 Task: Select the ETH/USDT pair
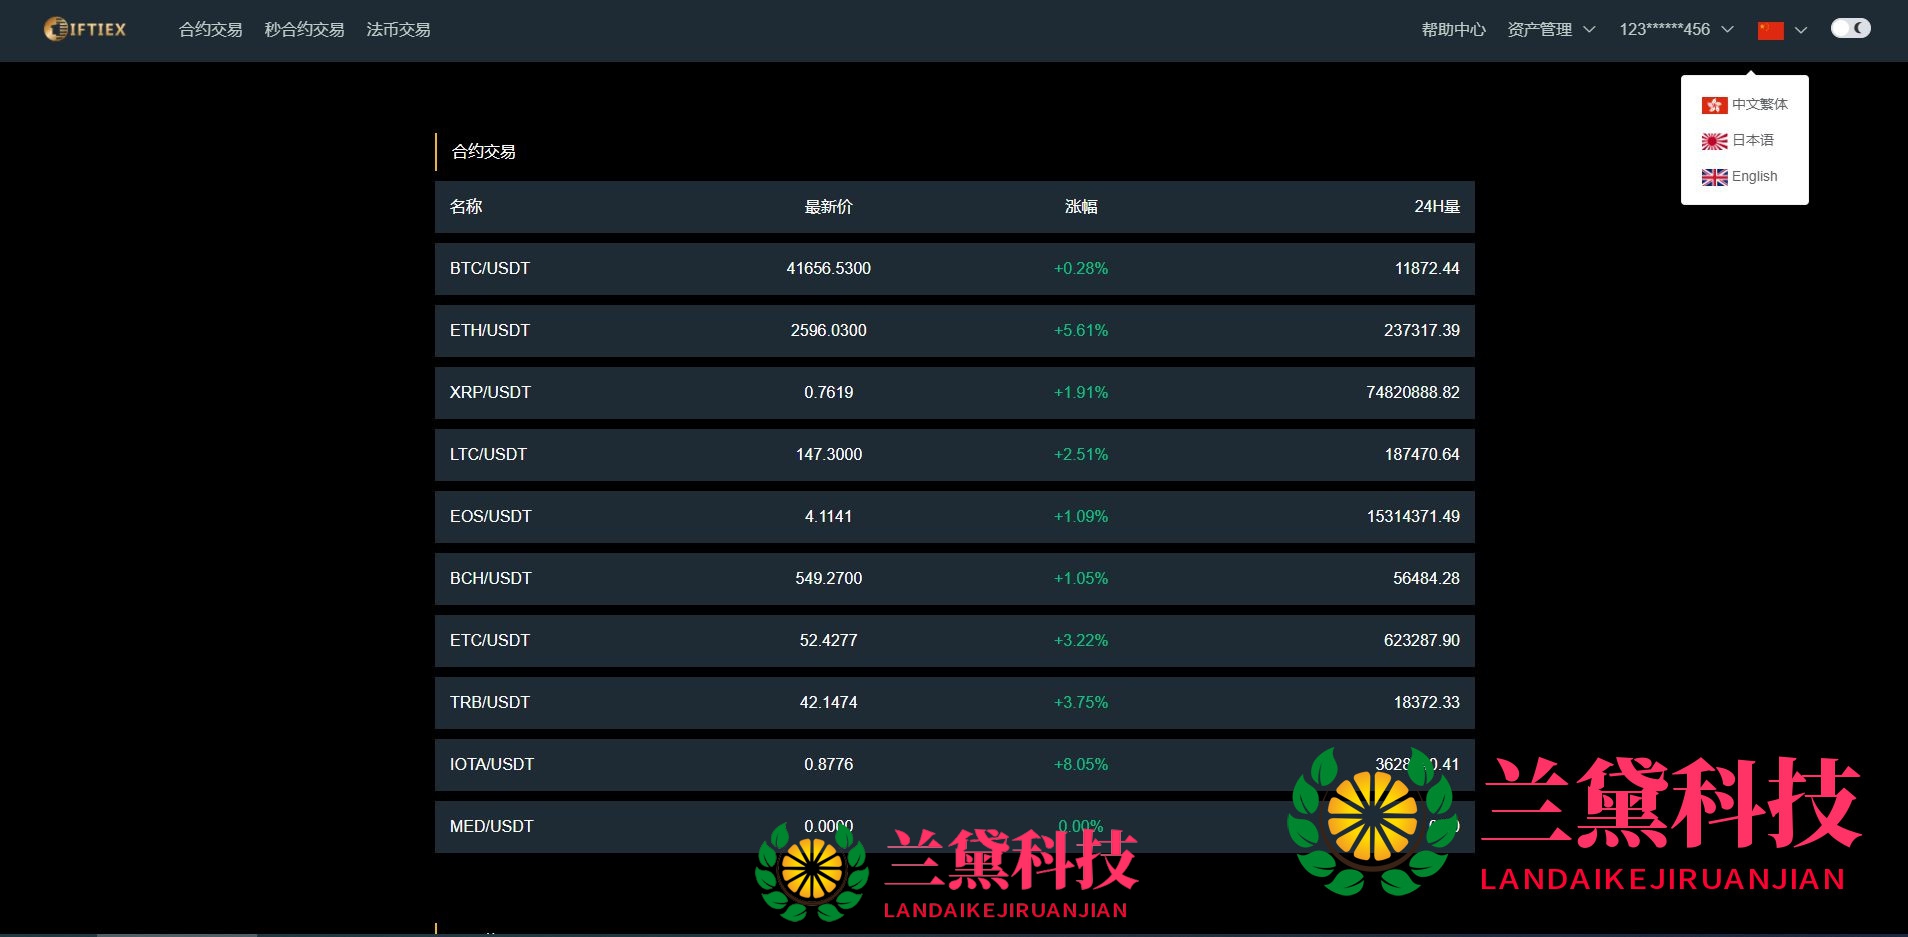(x=490, y=330)
